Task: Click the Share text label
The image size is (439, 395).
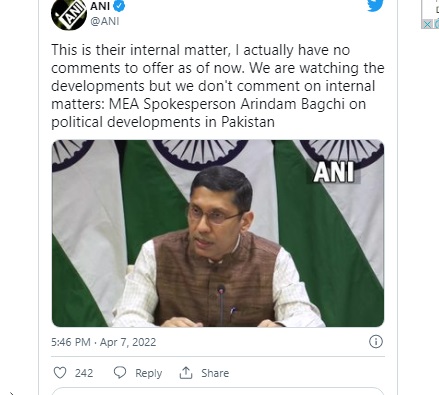Action: pyautogui.click(x=215, y=373)
